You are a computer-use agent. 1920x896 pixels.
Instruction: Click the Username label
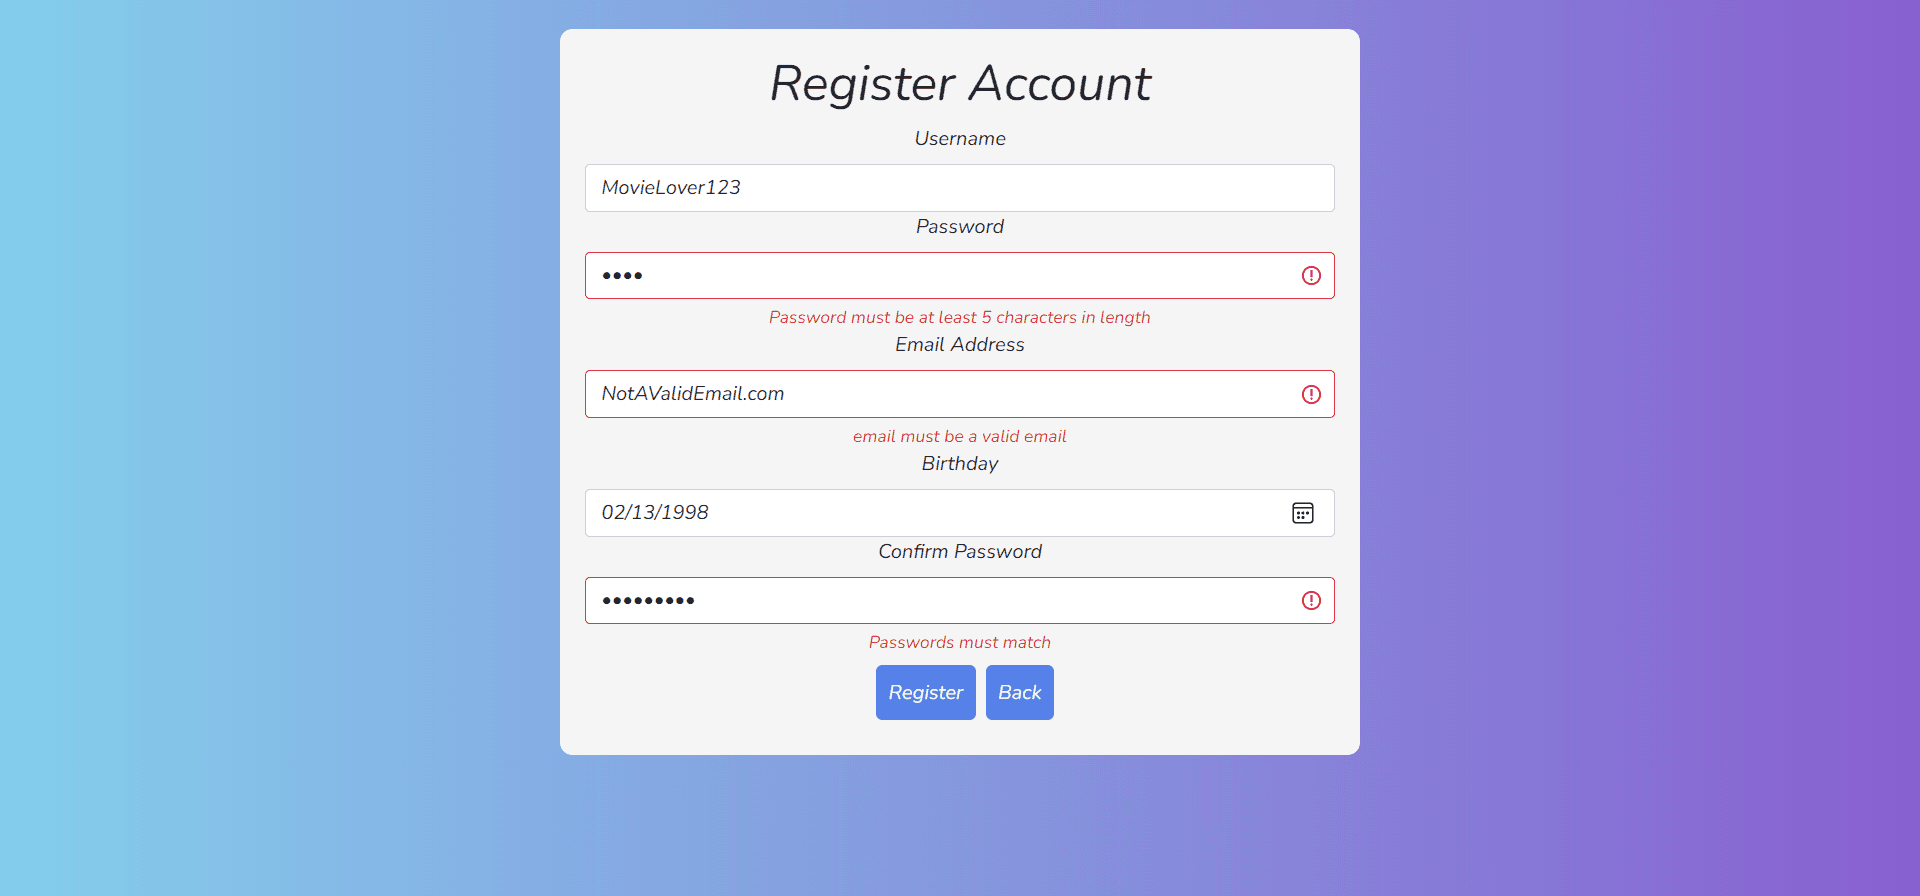pos(960,139)
